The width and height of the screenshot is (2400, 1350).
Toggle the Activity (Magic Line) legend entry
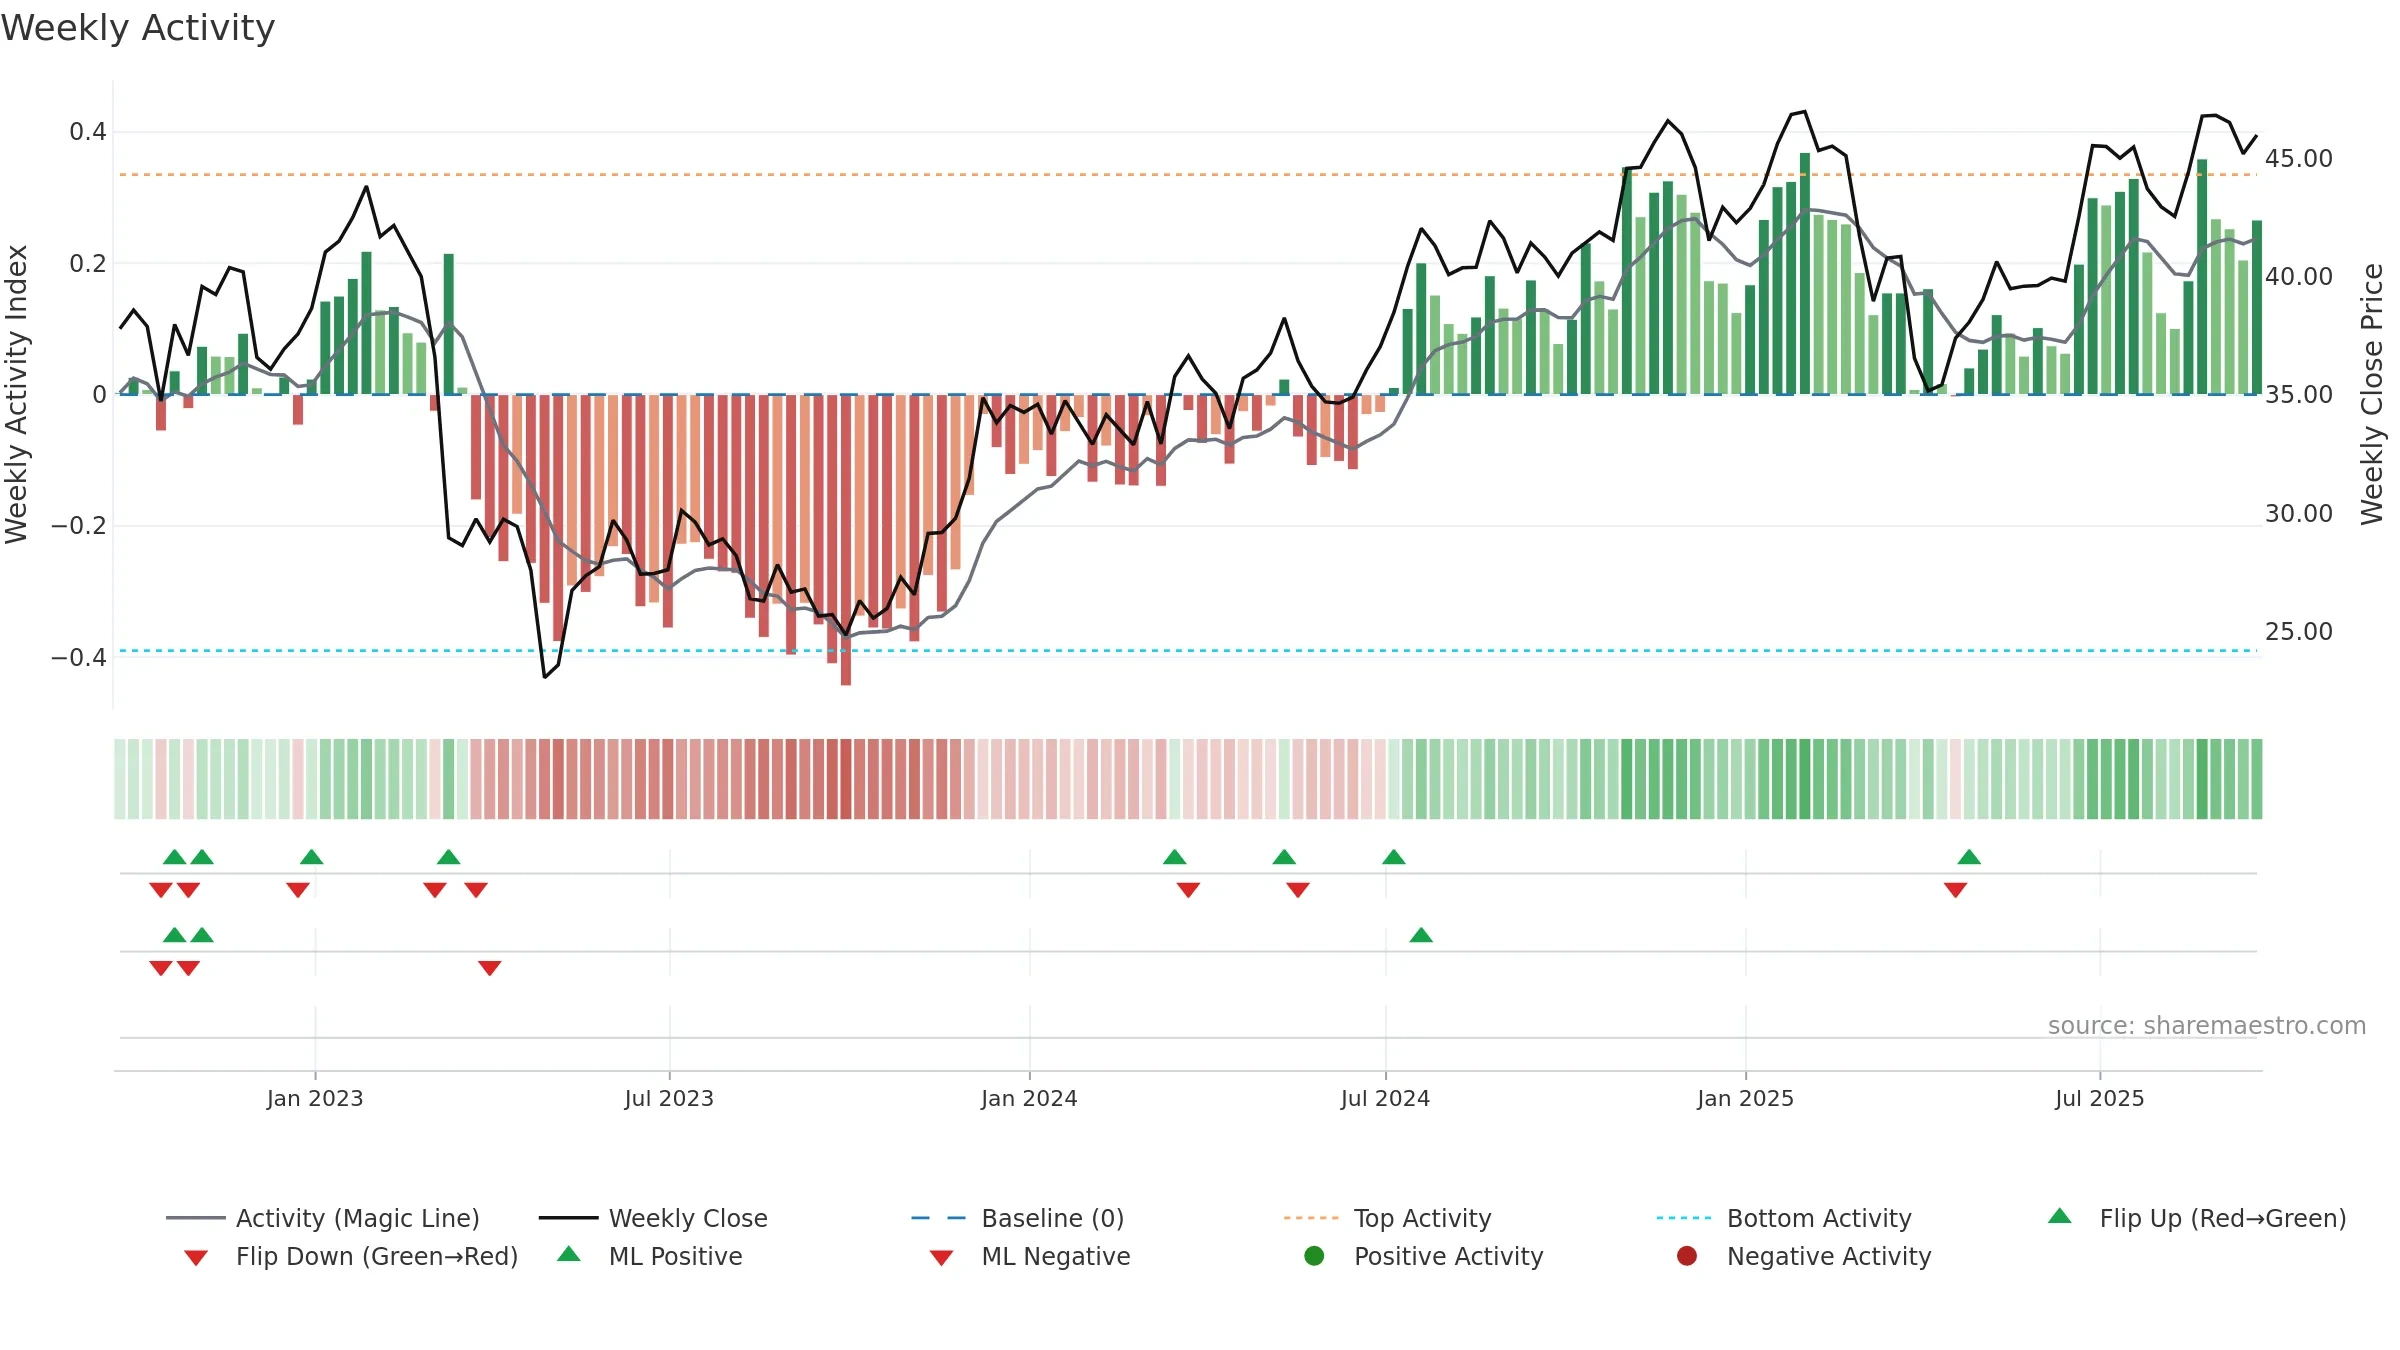323,1218
